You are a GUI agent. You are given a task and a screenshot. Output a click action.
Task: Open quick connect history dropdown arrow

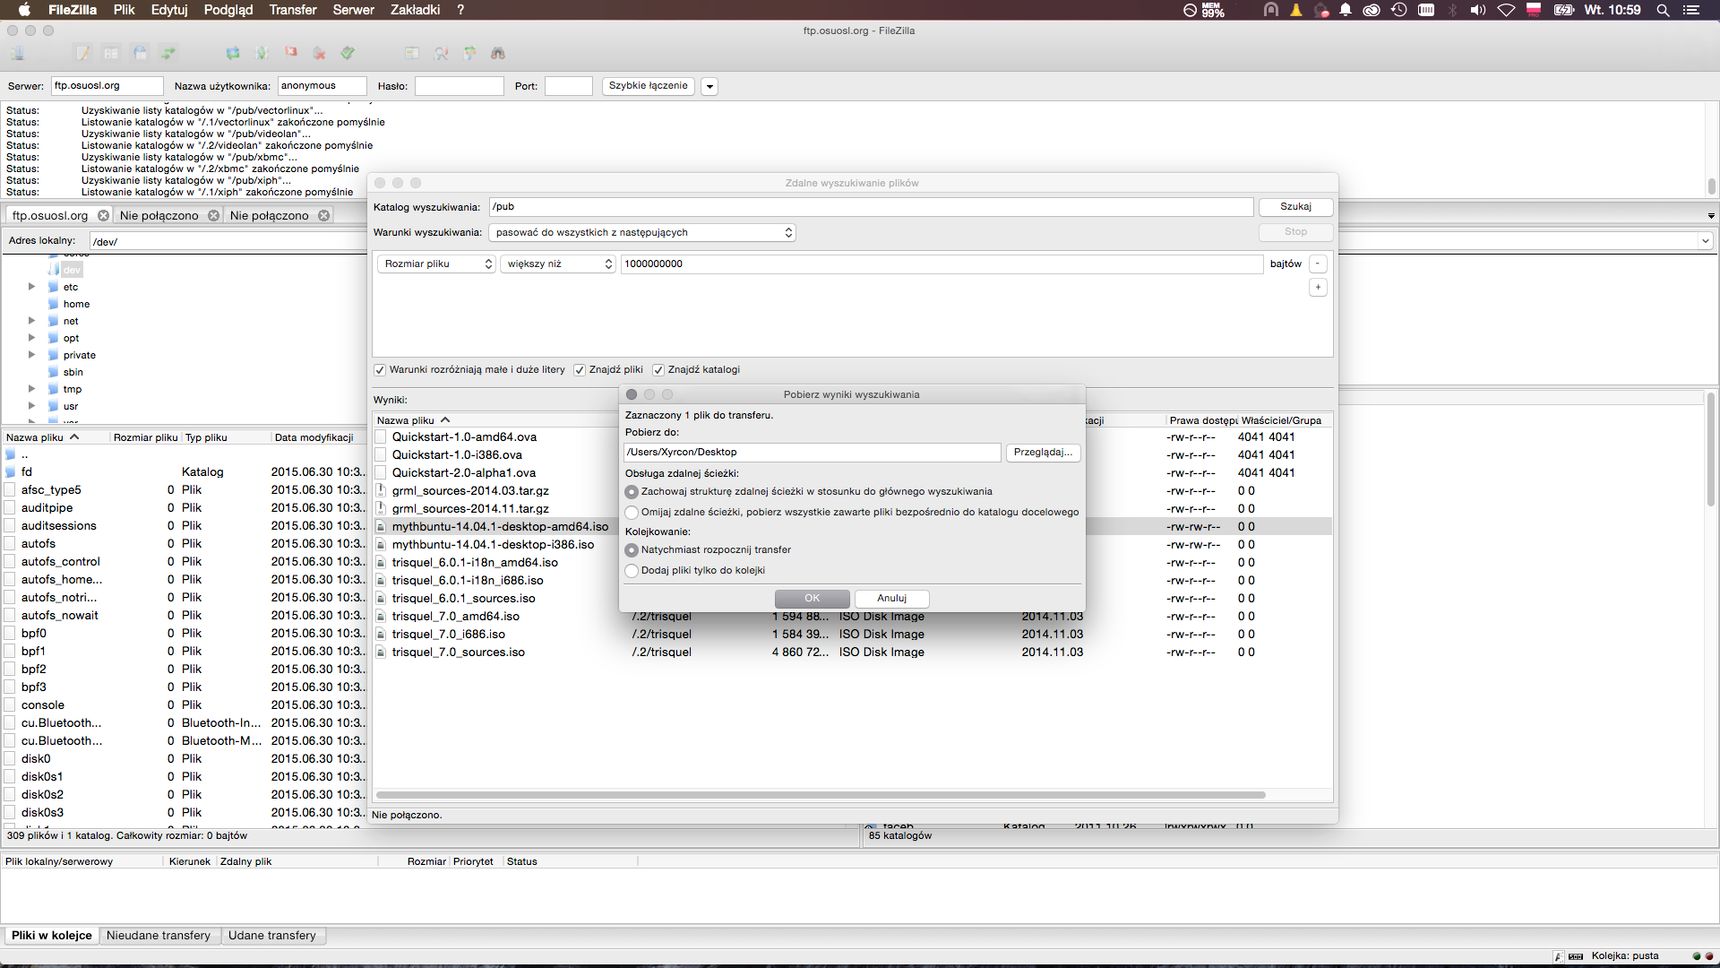pyautogui.click(x=710, y=86)
